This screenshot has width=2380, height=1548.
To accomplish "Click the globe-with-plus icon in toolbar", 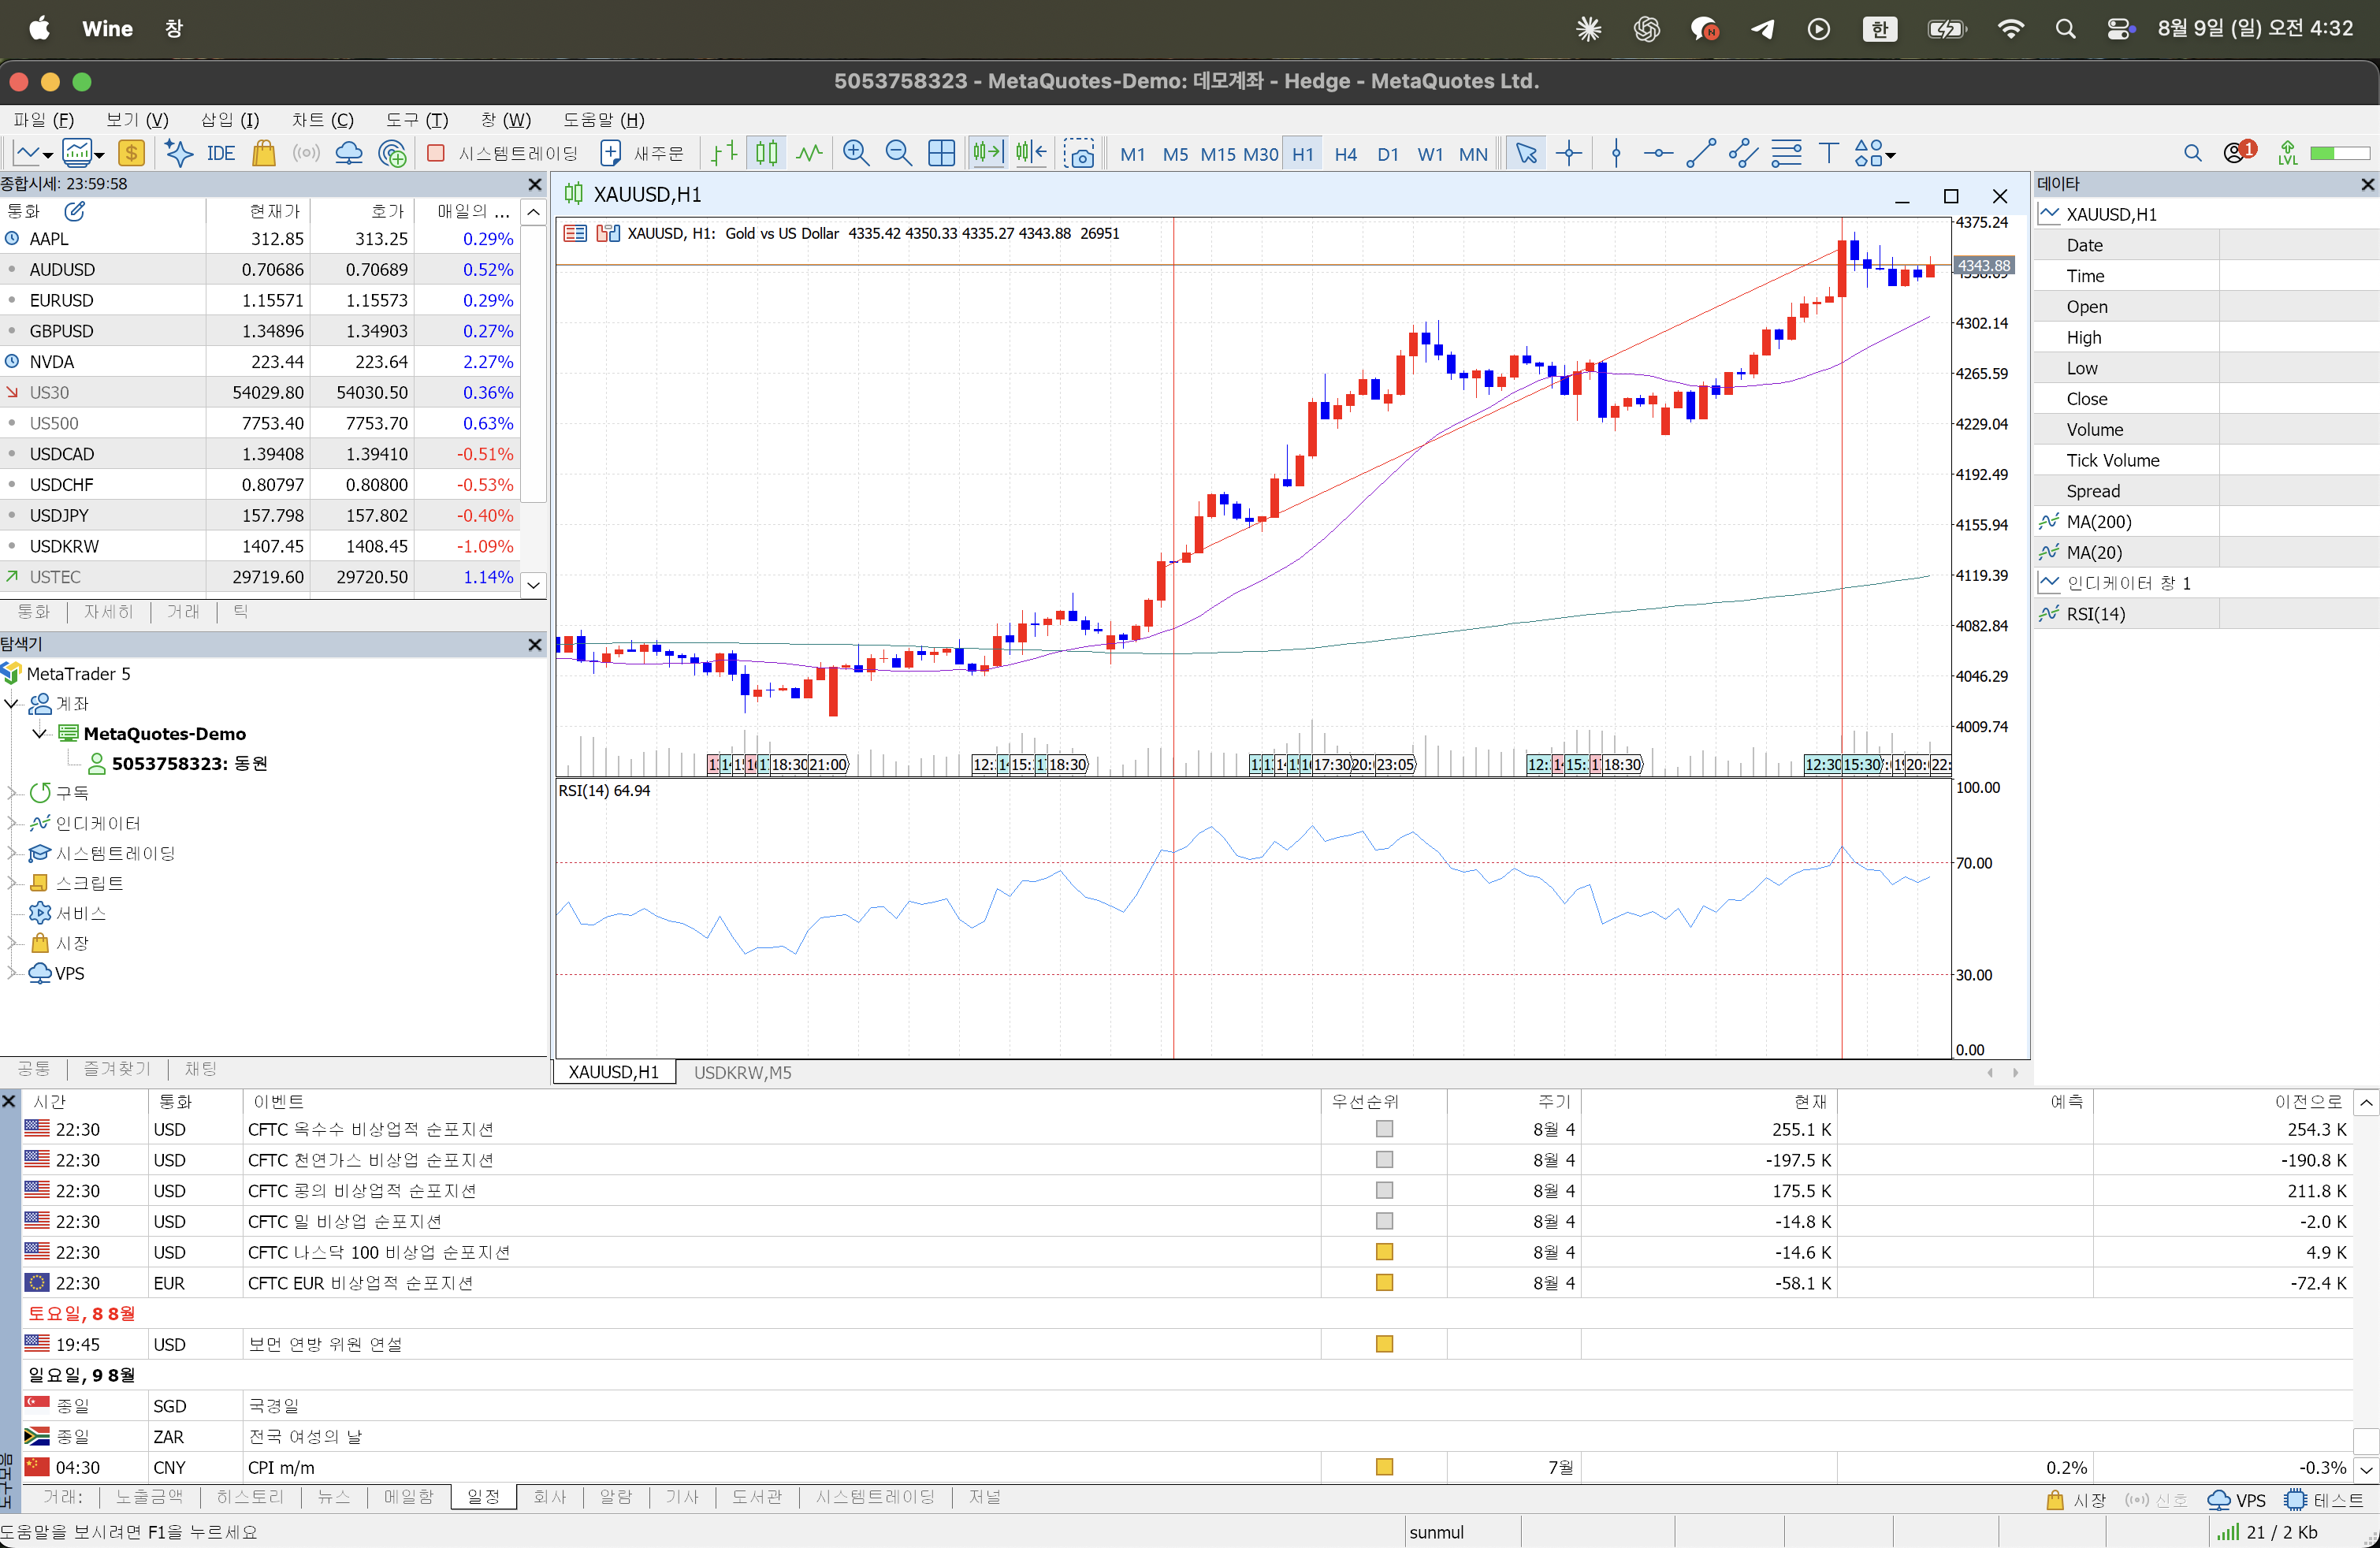I will pos(393,153).
